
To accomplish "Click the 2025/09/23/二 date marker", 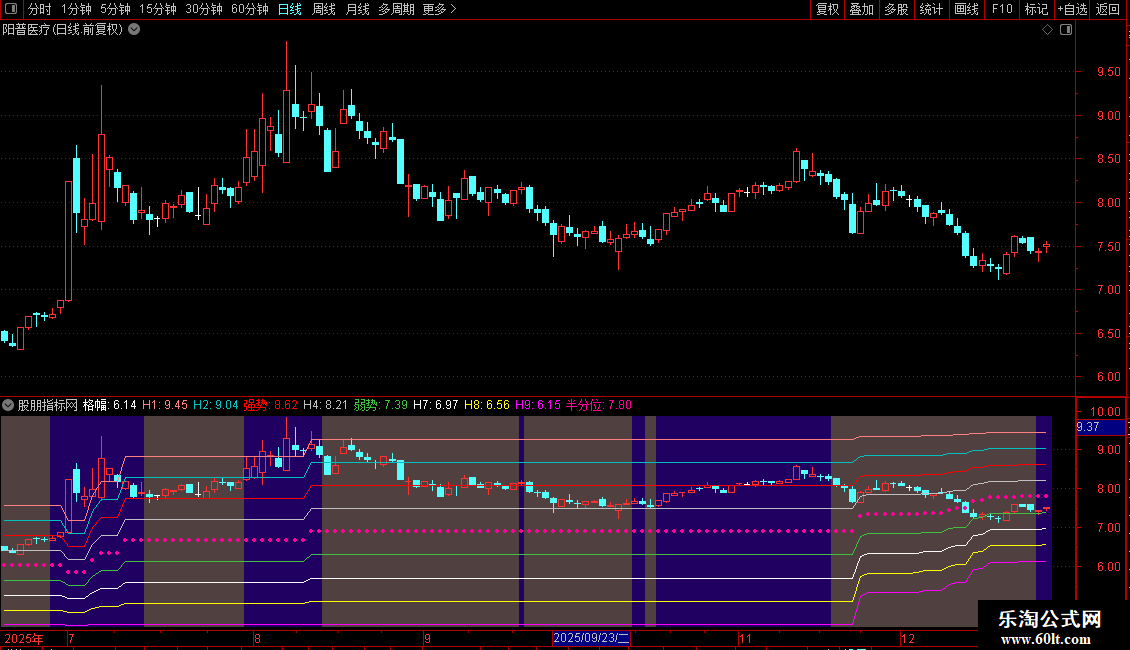I will coord(592,638).
